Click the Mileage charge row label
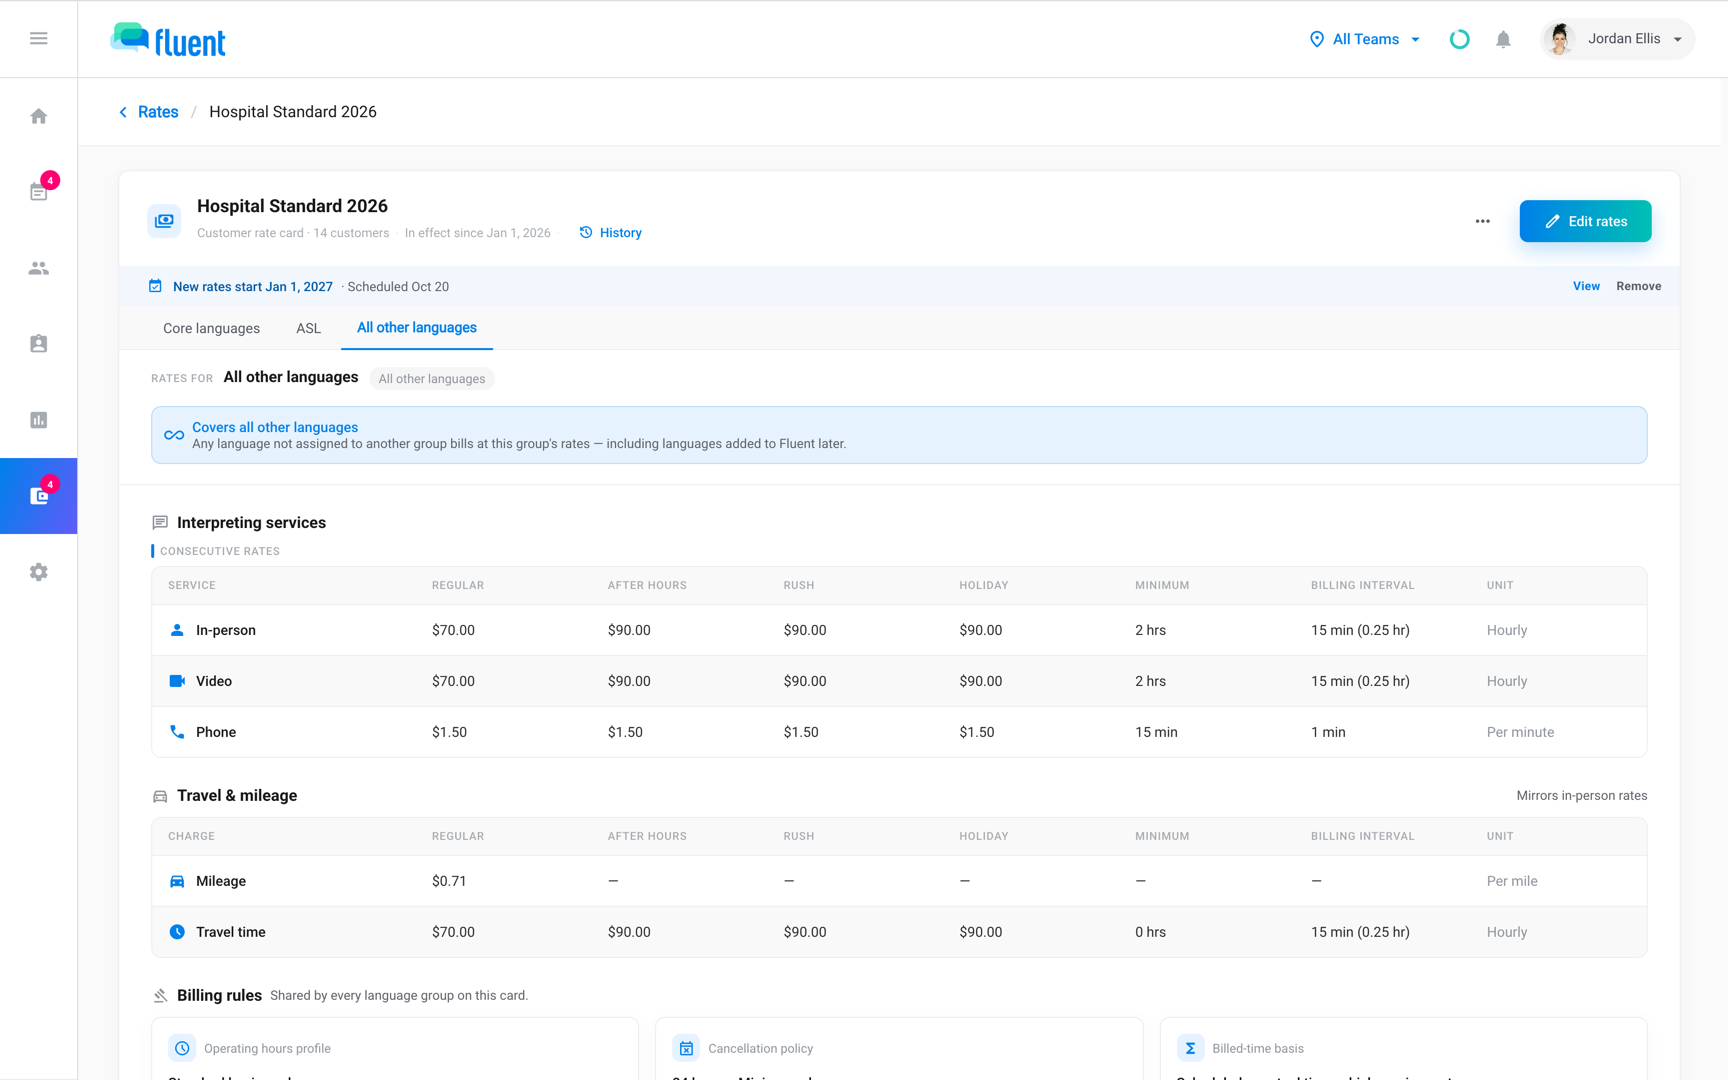 tap(221, 881)
